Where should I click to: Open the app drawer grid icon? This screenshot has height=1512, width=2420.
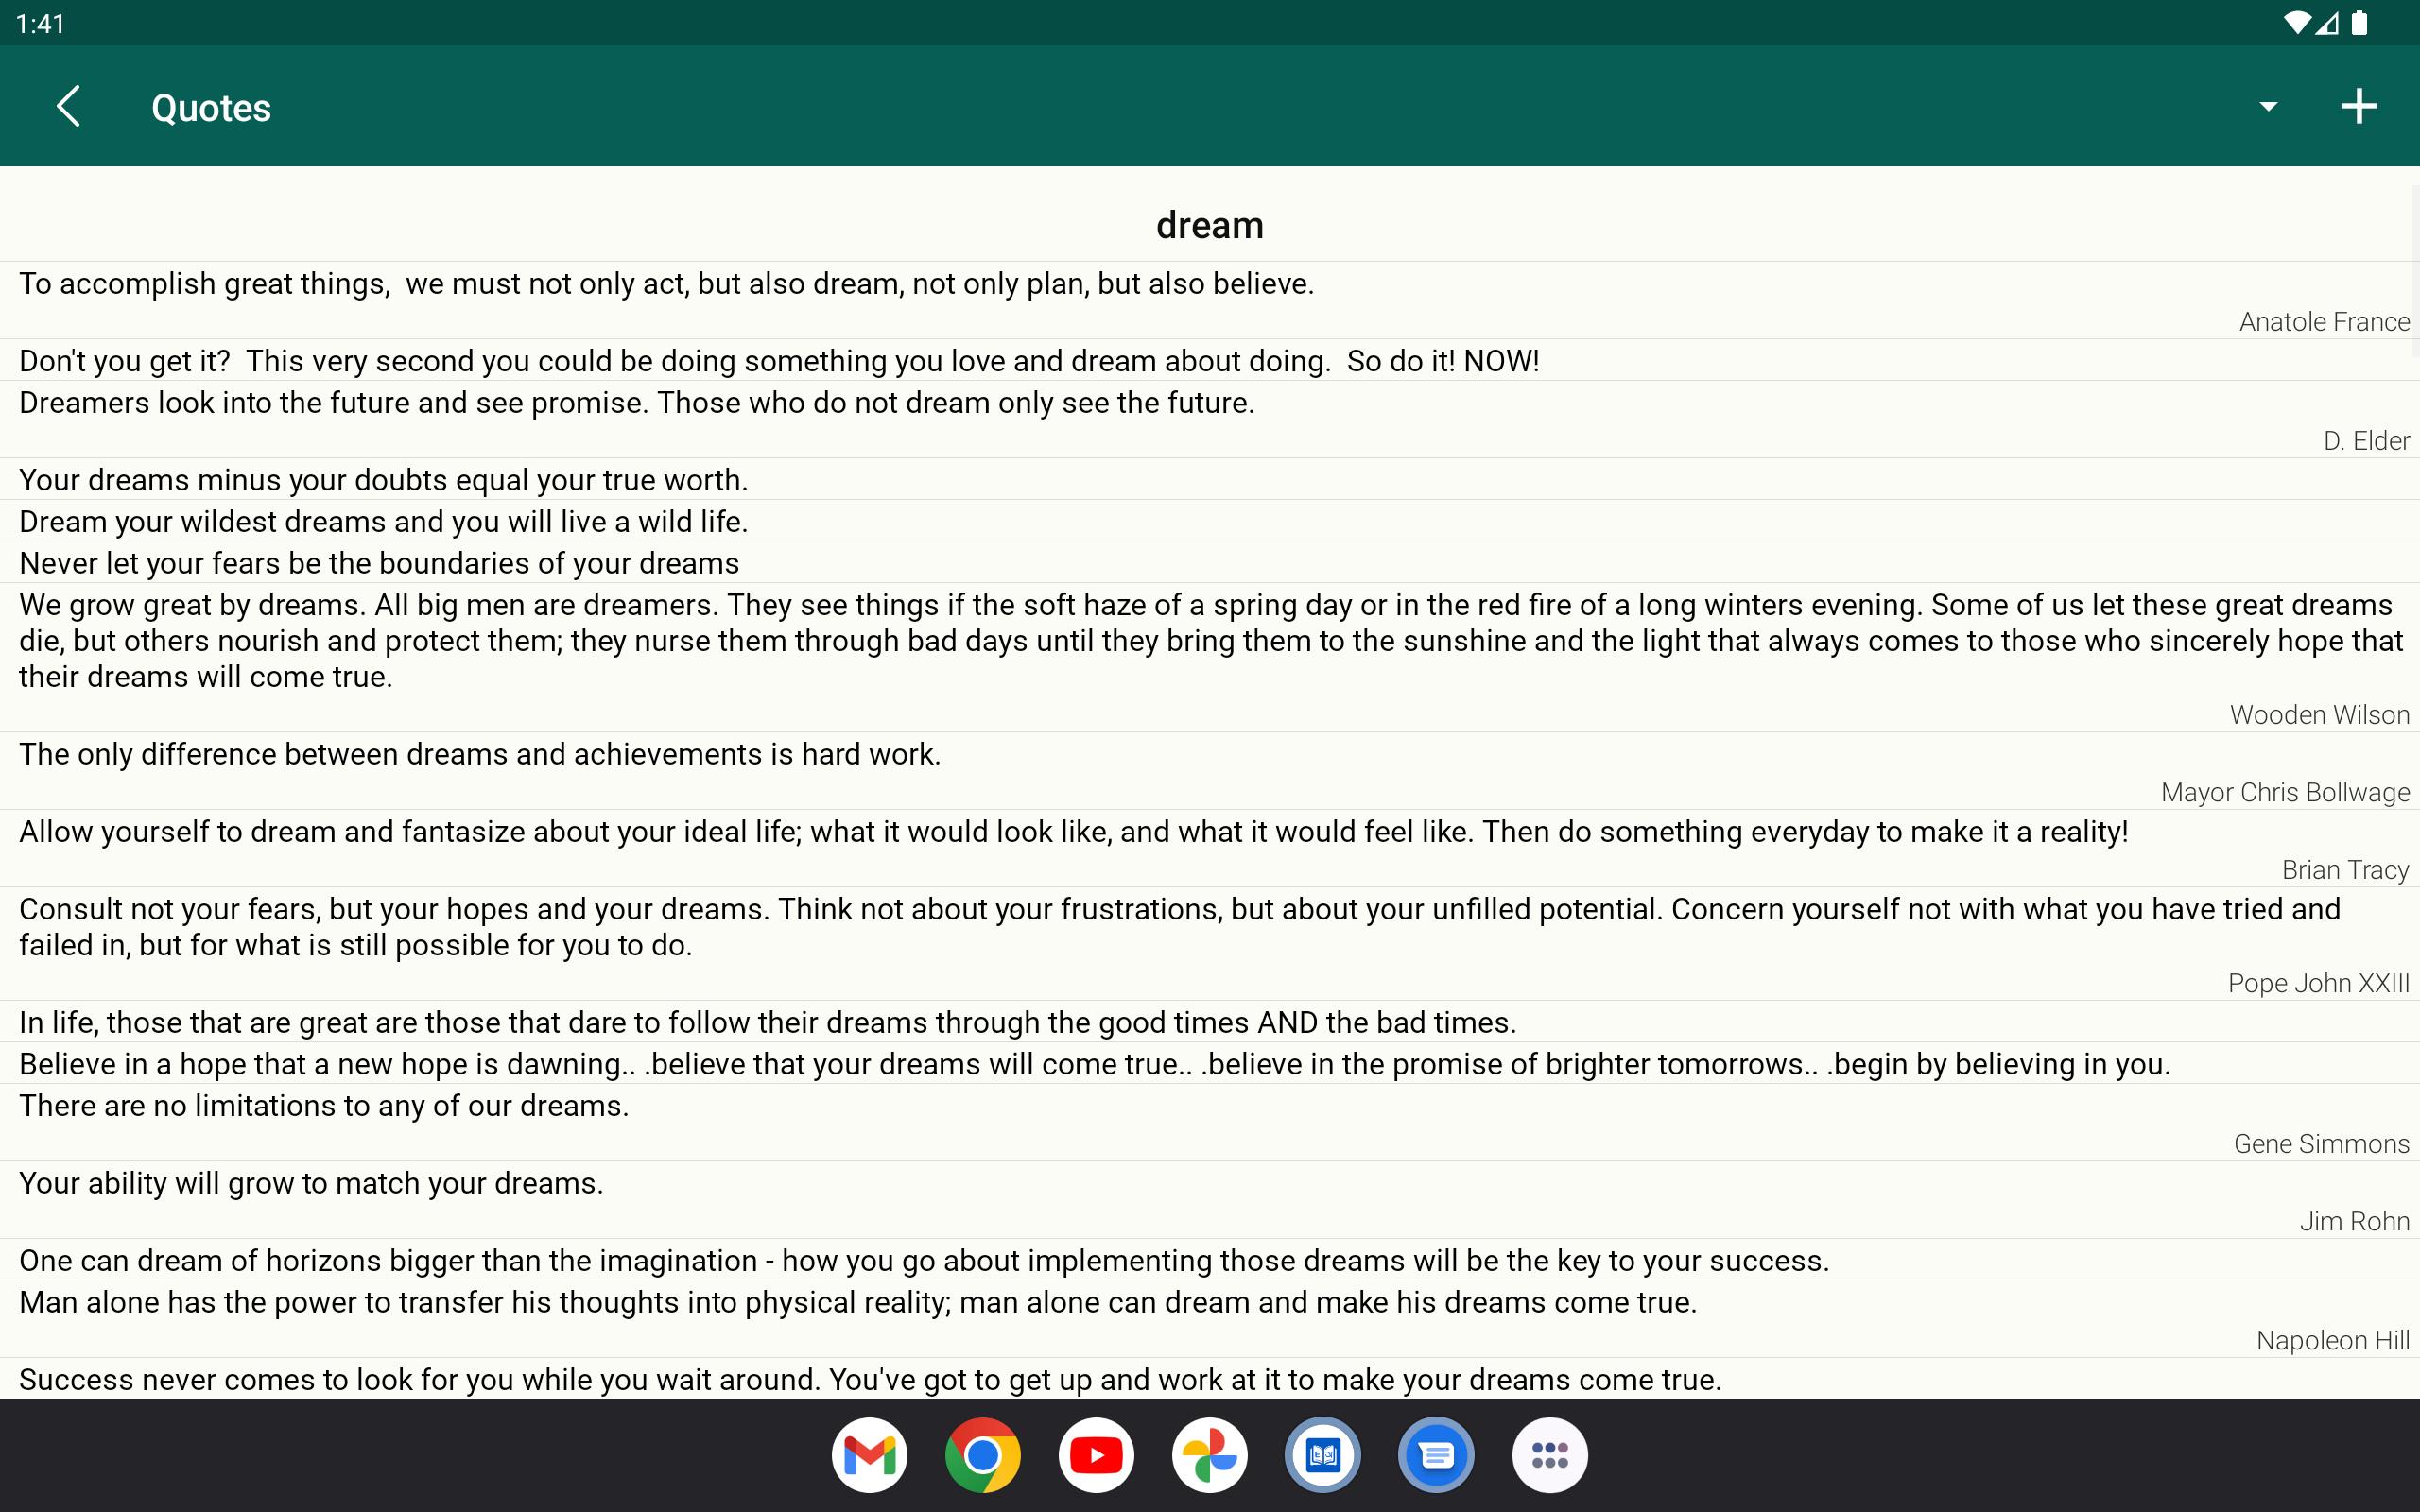tap(1550, 1455)
